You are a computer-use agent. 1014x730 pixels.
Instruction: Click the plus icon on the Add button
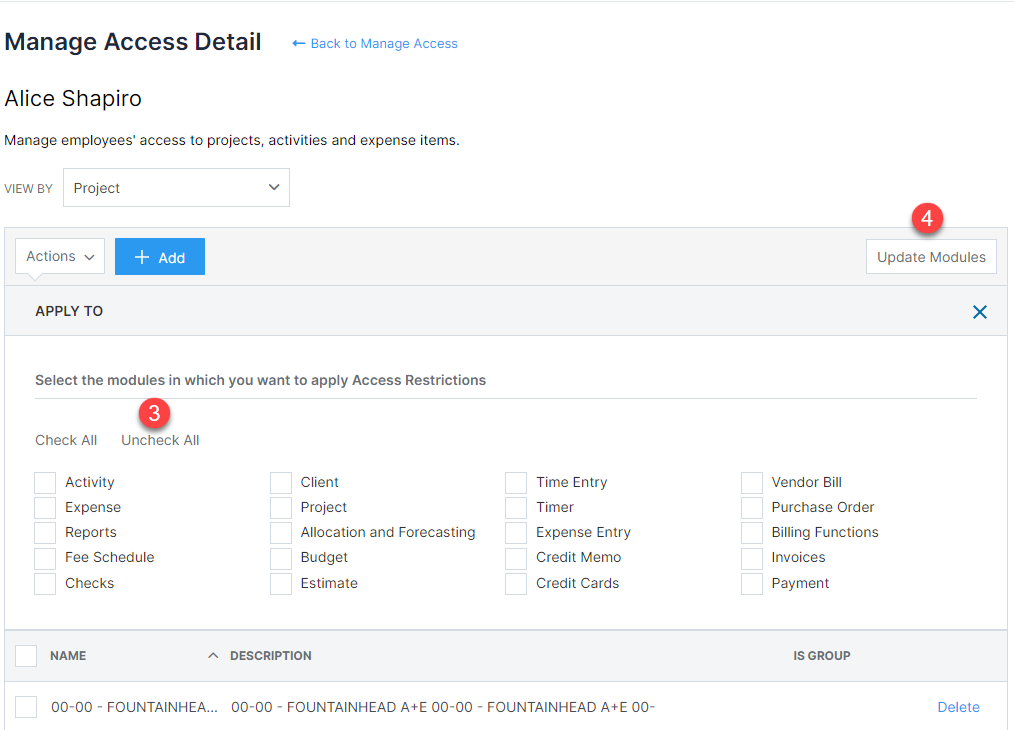click(x=143, y=256)
